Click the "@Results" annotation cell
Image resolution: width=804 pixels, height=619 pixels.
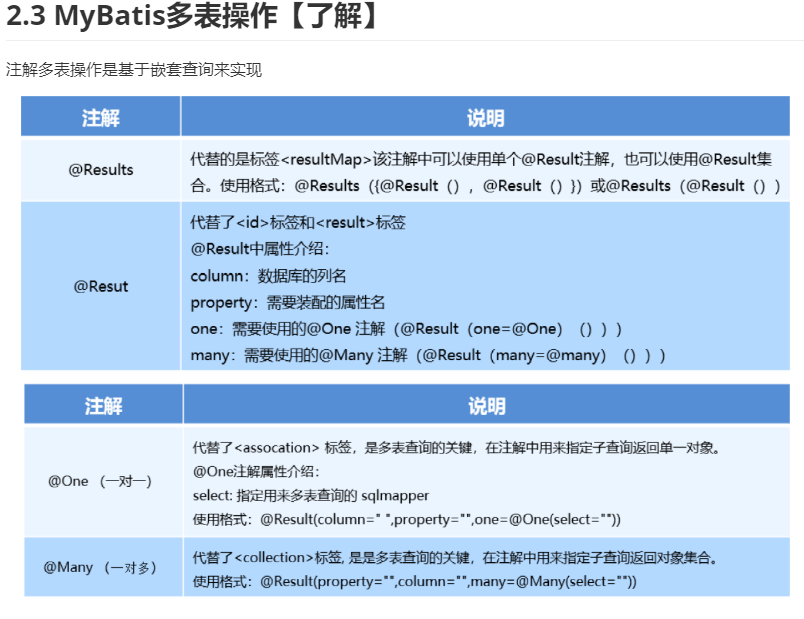click(100, 169)
